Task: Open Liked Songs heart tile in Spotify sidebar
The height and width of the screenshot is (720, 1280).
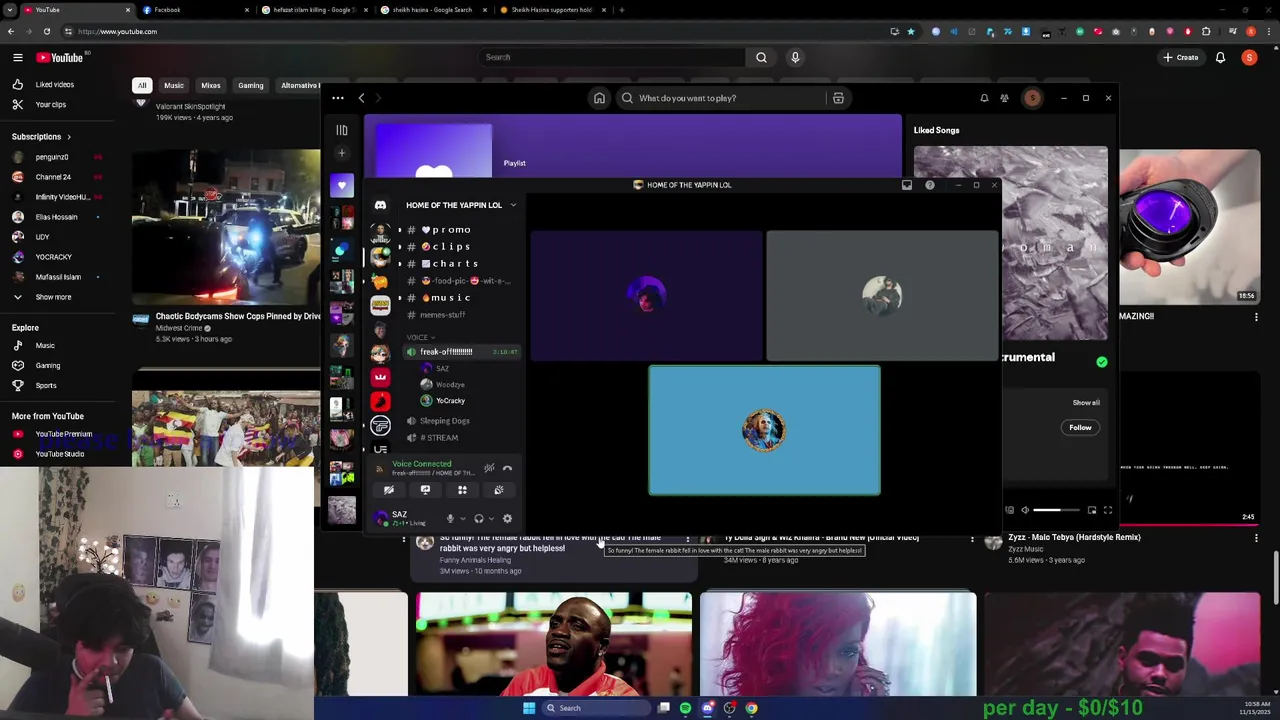Action: point(342,185)
